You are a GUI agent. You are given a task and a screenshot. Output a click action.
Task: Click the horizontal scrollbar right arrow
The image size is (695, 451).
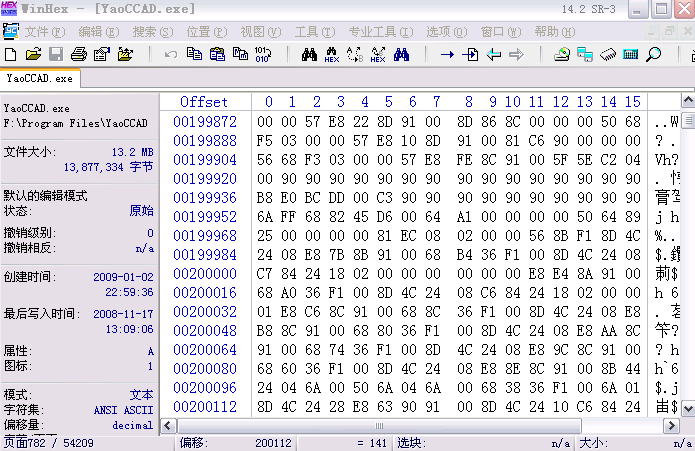[x=671, y=426]
